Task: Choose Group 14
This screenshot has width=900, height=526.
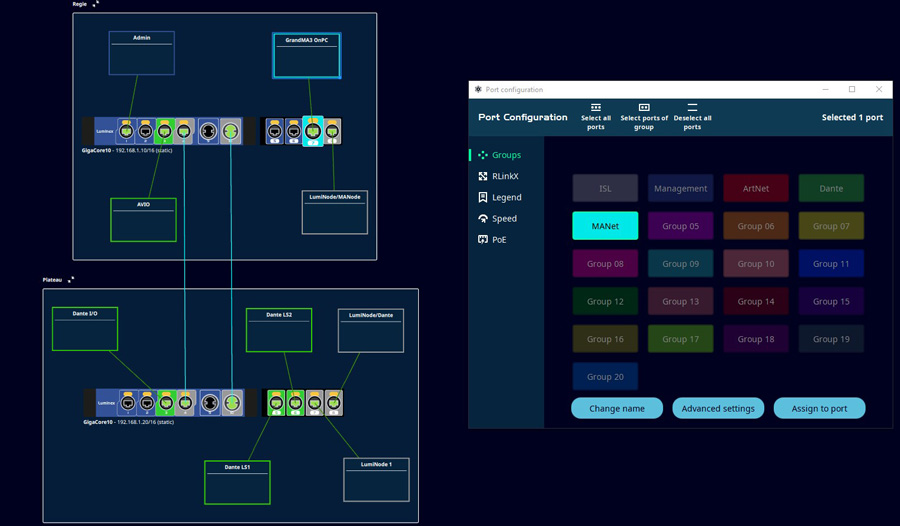Action: (x=756, y=301)
